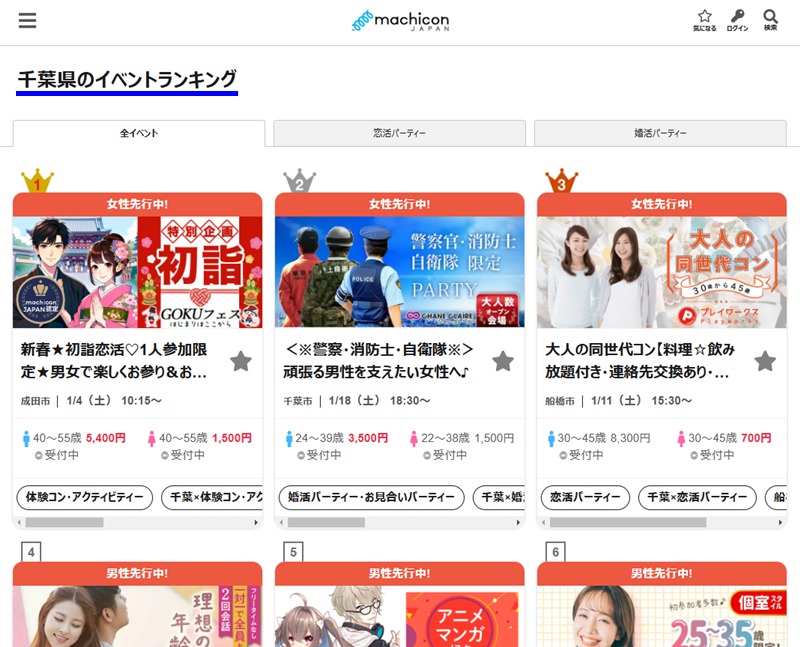Open the hamburger menu

(27, 21)
